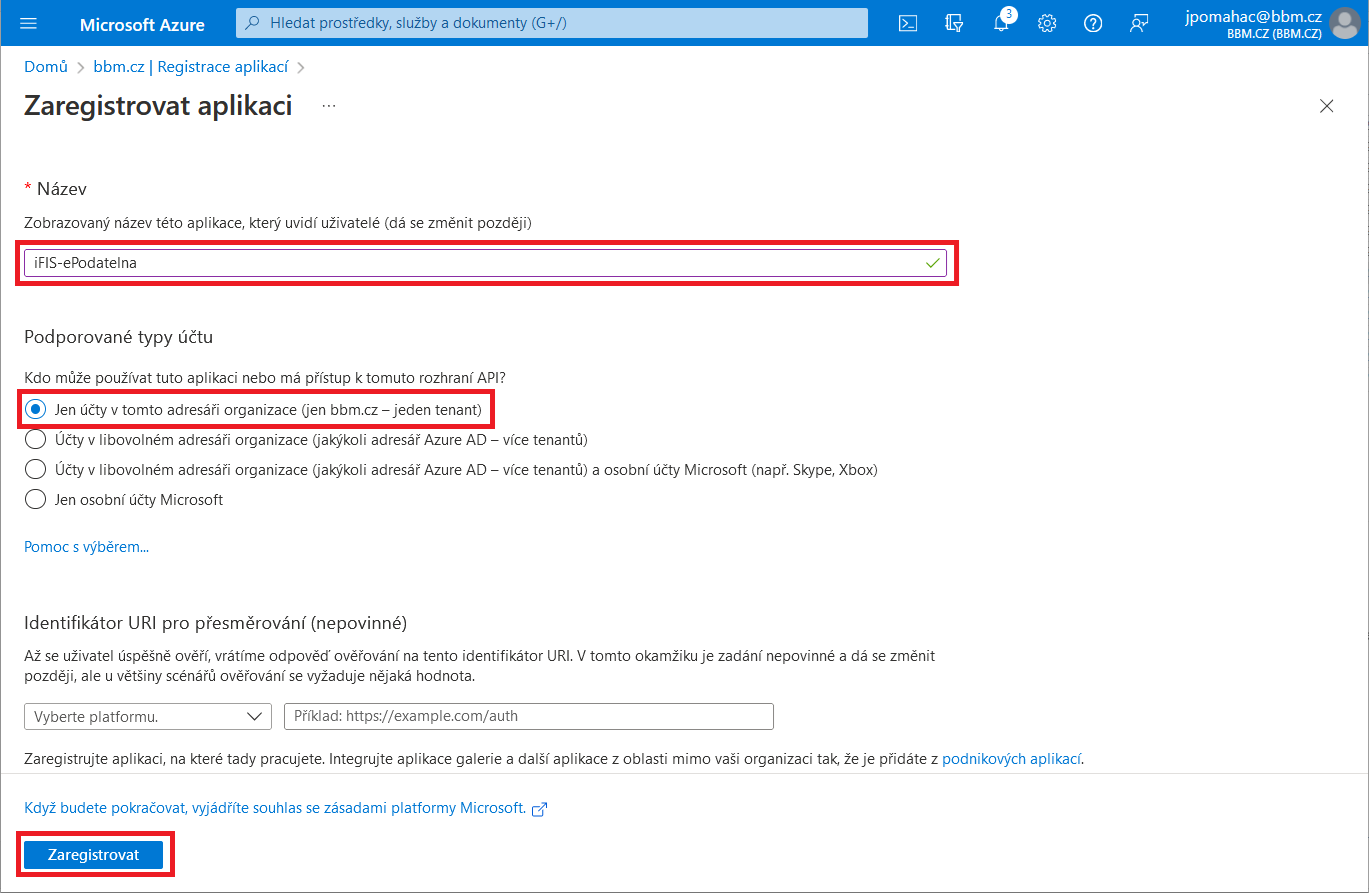Click the jpomahac@bbm.cz account name
The image size is (1369, 893).
(x=1252, y=16)
